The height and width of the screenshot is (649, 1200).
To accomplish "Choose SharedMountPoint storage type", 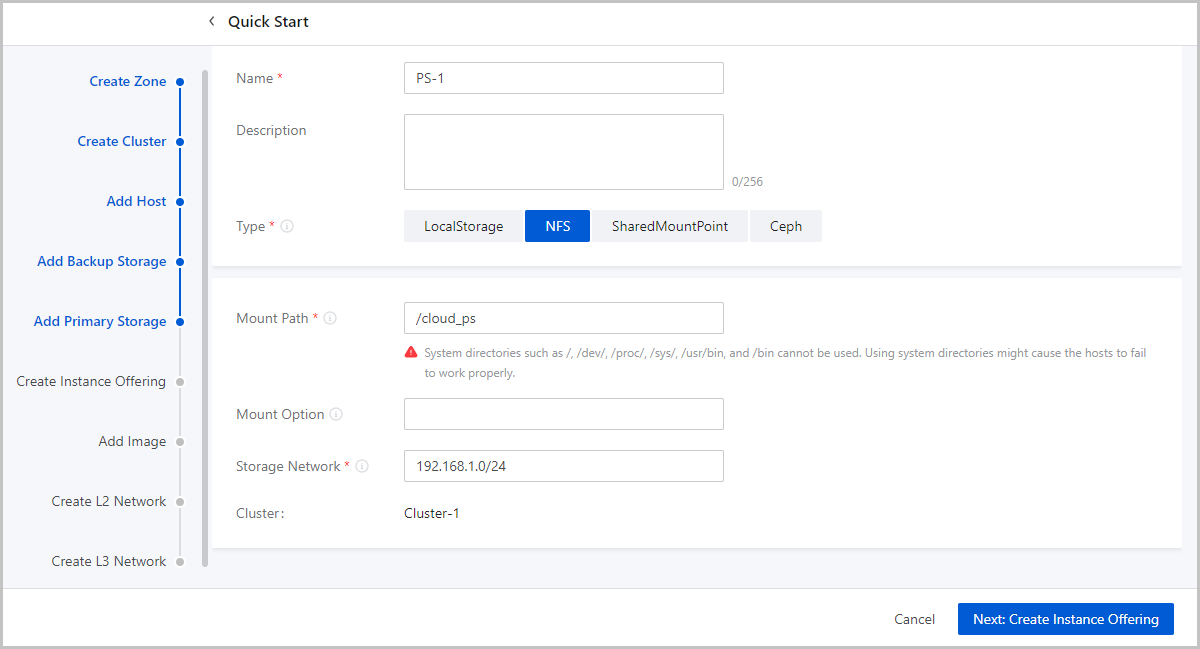I will tap(669, 226).
